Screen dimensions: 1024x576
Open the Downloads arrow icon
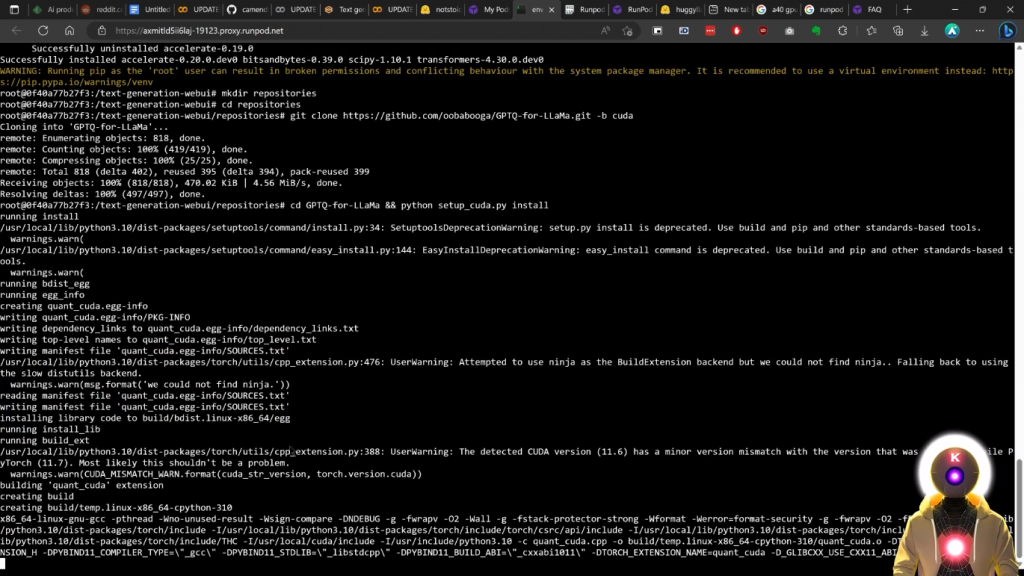click(924, 31)
